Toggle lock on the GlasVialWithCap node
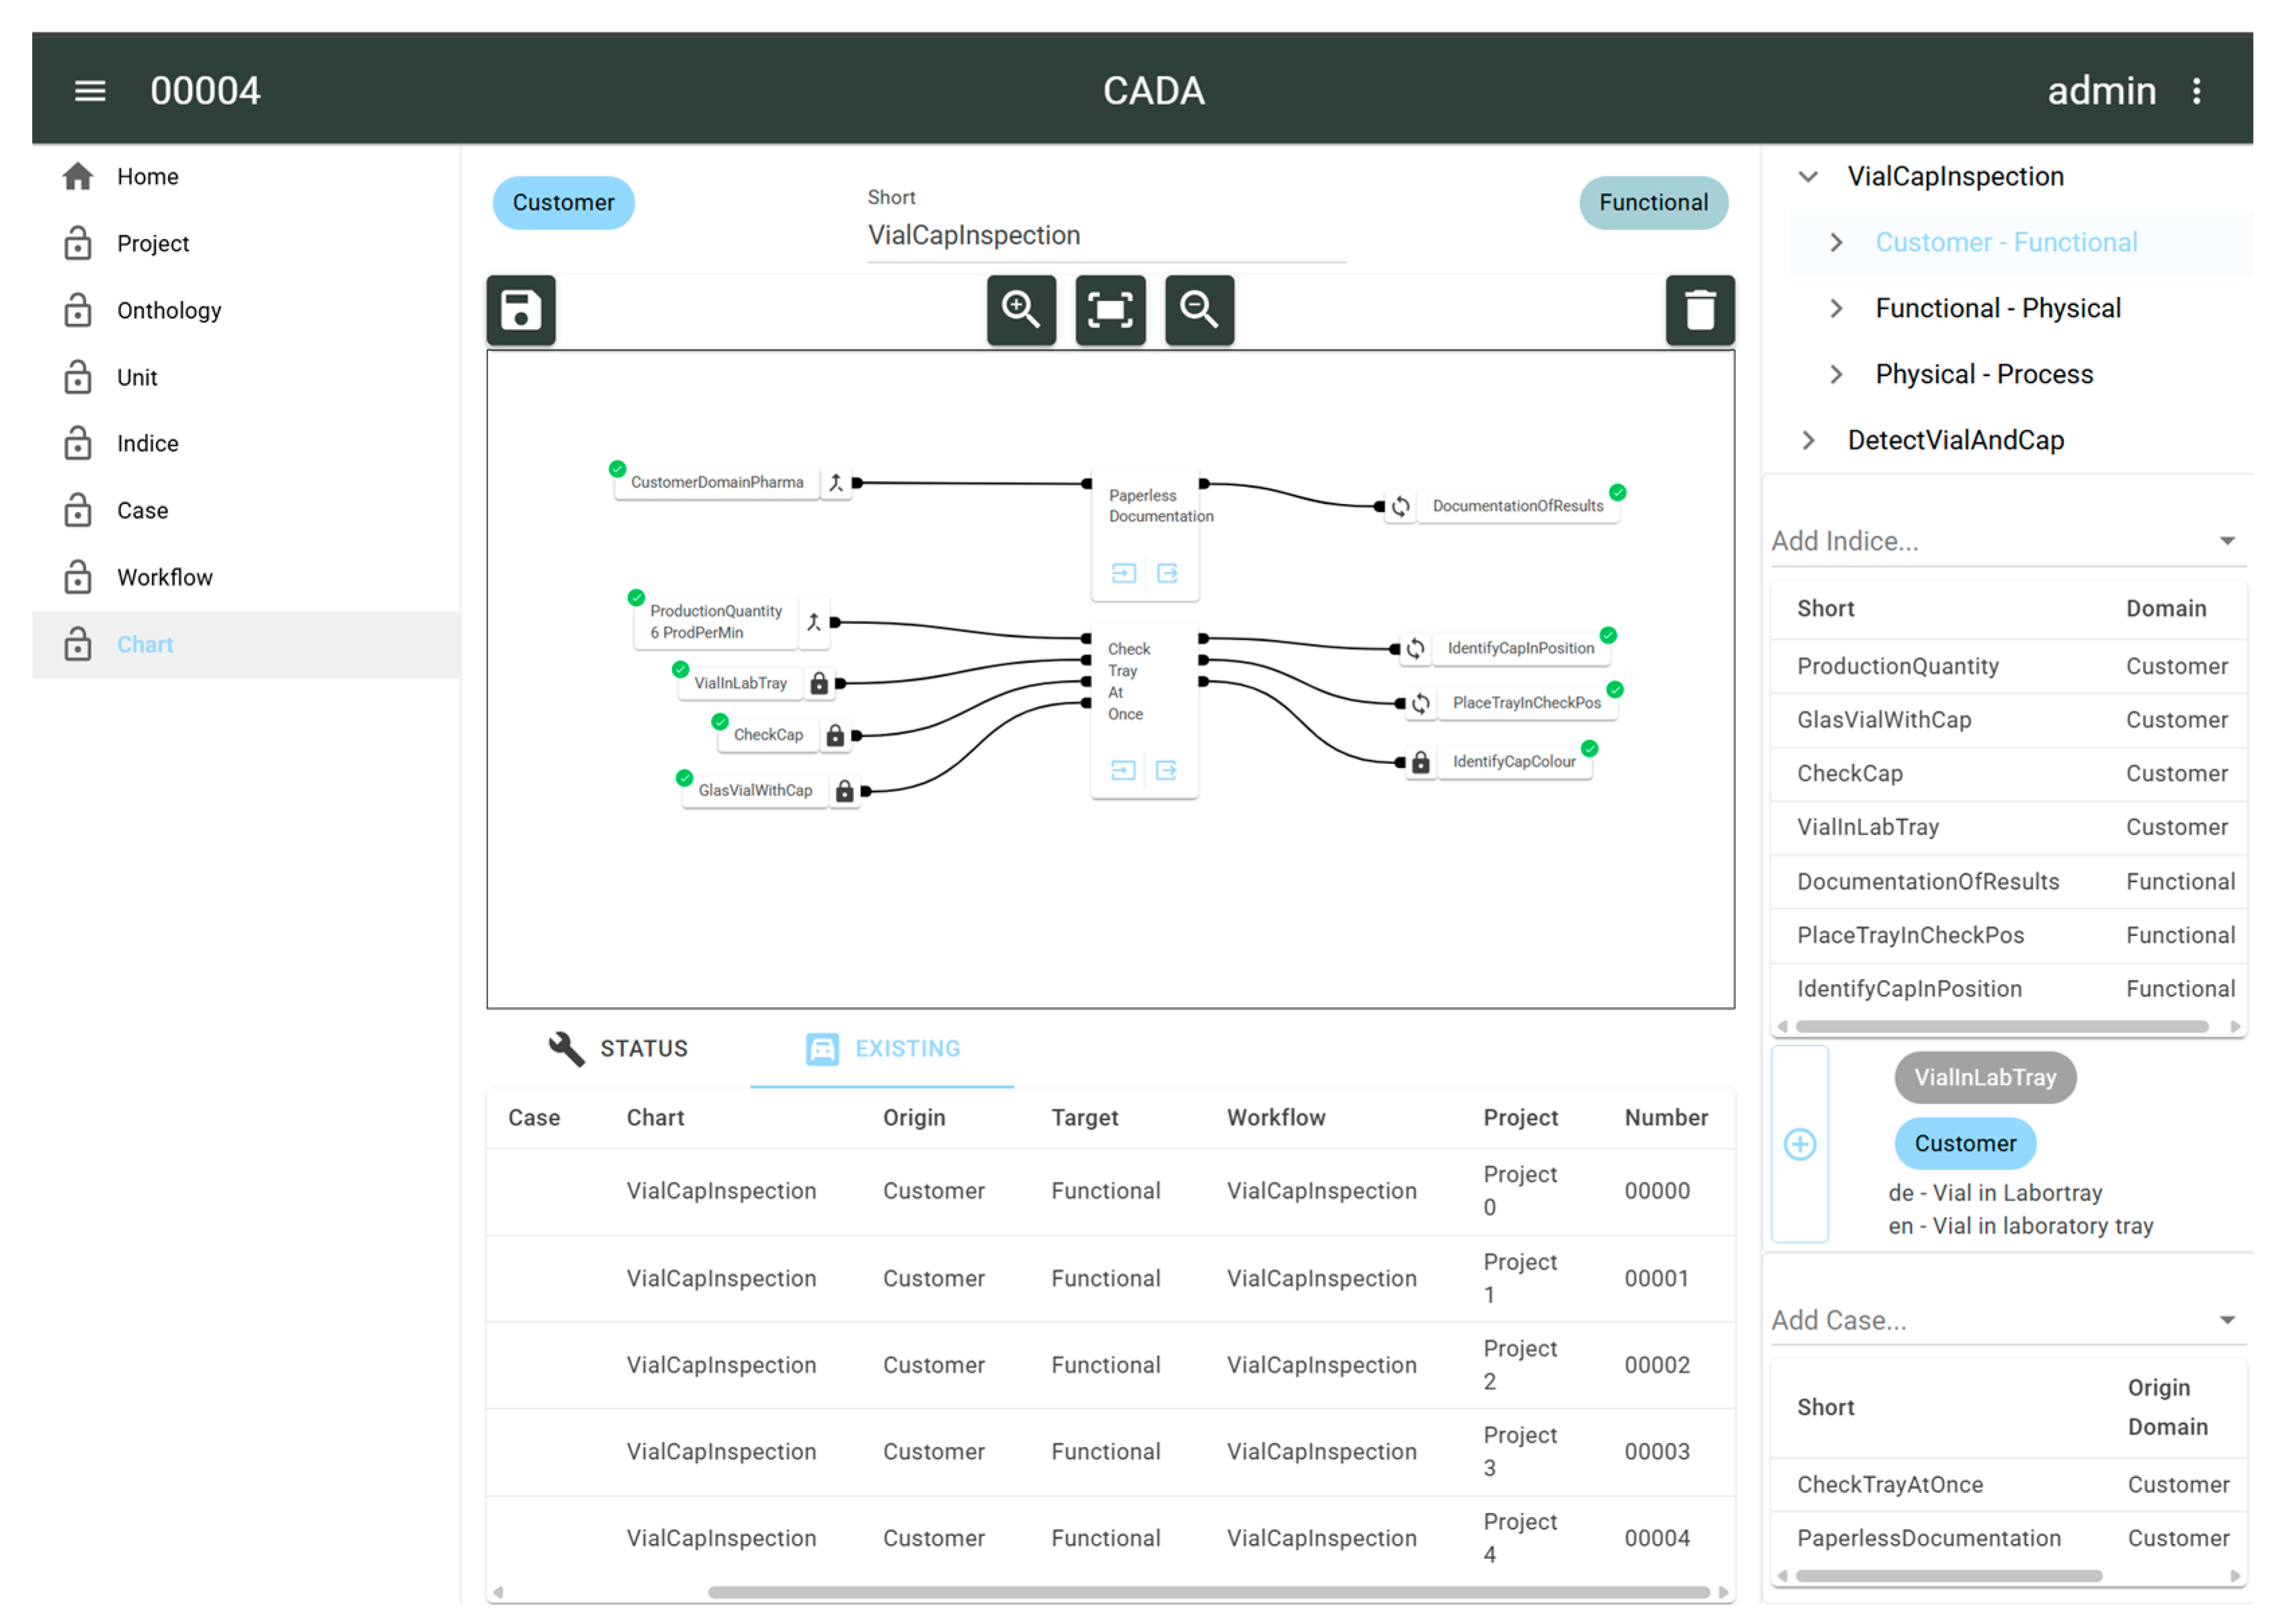The height and width of the screenshot is (1624, 2277). (x=844, y=791)
